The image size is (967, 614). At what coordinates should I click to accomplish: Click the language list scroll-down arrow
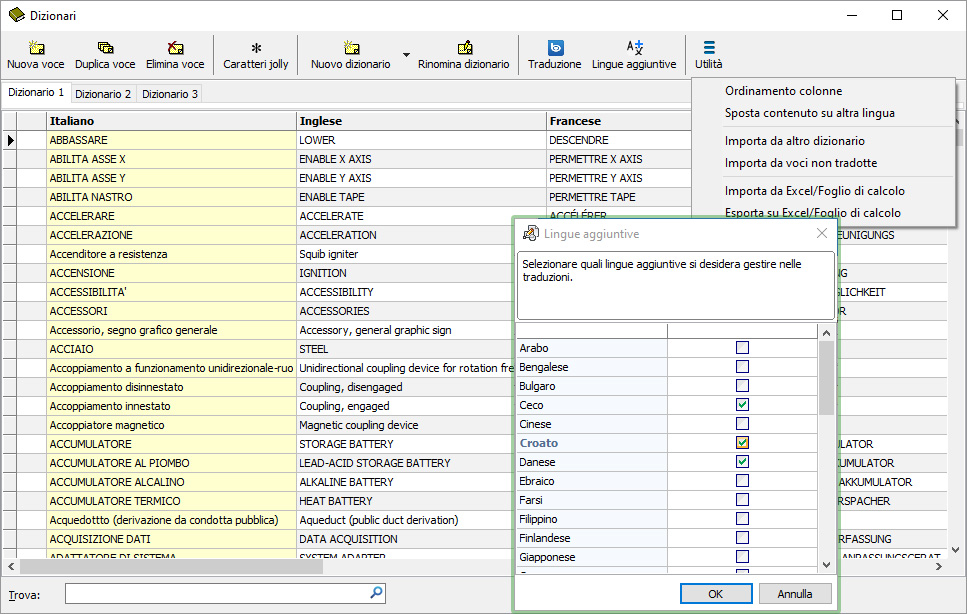point(826,564)
